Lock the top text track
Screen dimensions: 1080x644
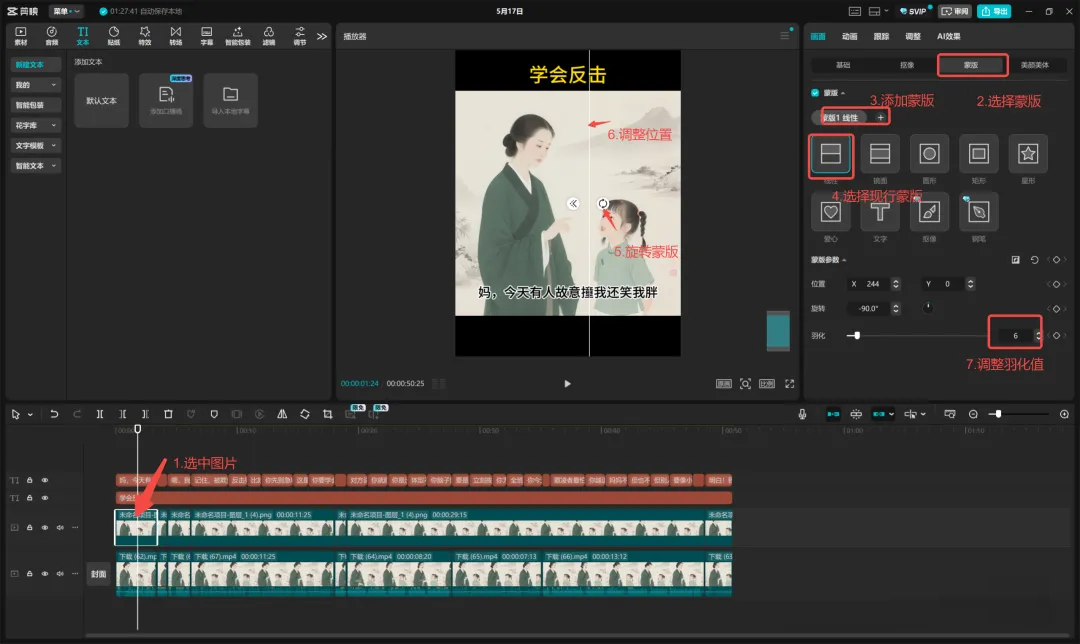[x=30, y=480]
